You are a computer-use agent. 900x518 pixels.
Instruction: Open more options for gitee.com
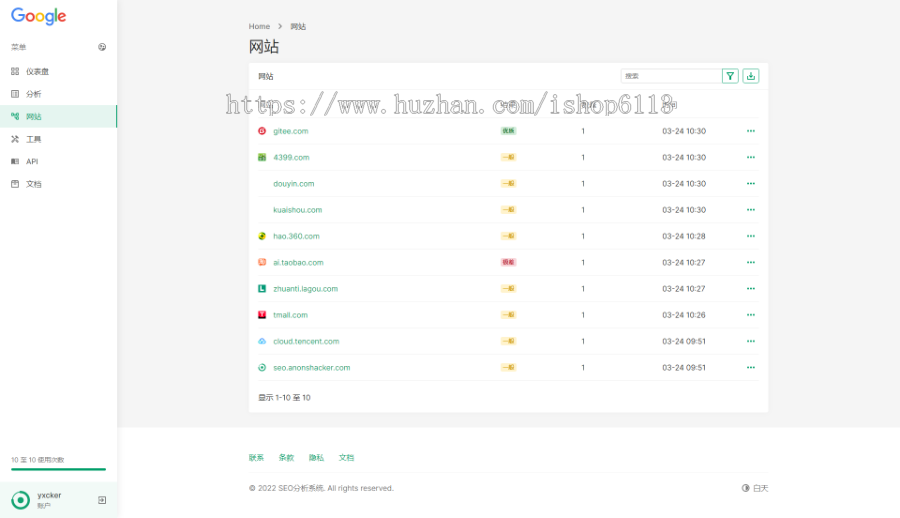tap(751, 131)
